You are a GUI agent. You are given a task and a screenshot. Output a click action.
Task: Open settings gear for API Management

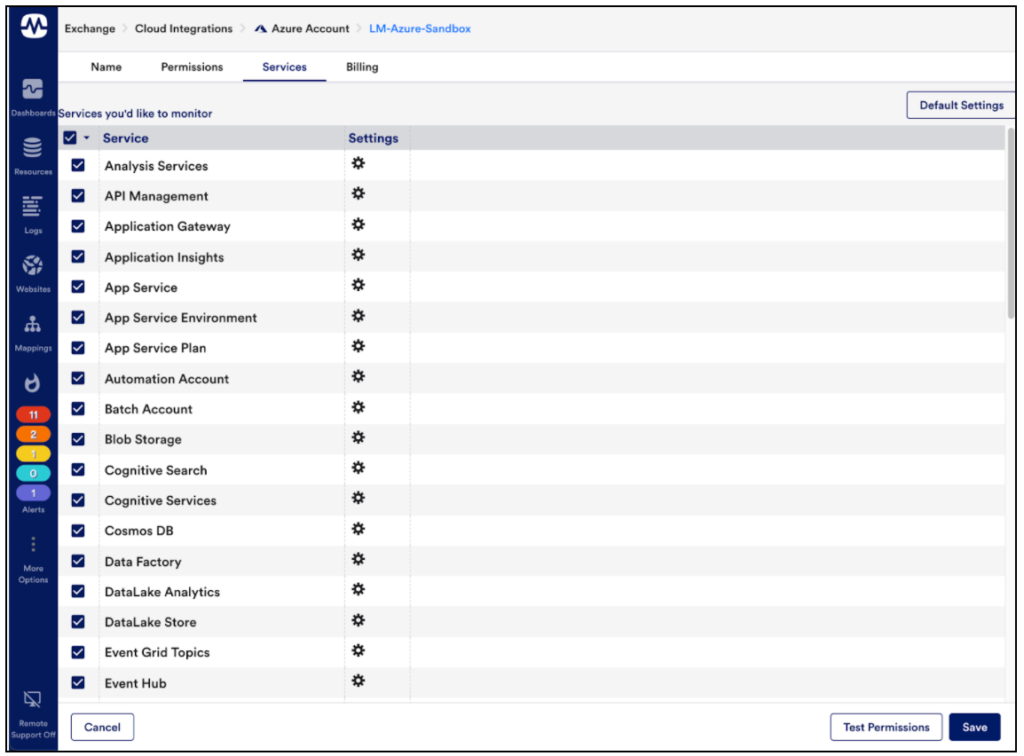(358, 194)
